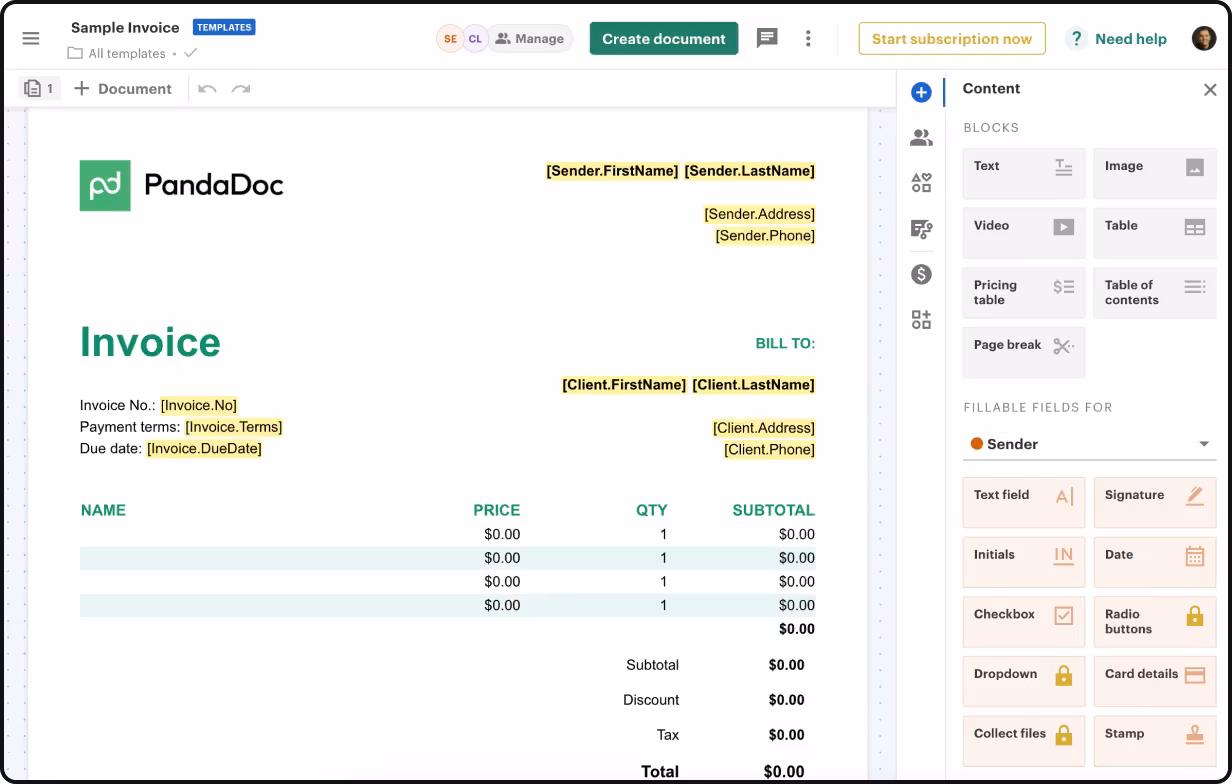
Task: Click the Manage collaborators button
Action: (530, 39)
